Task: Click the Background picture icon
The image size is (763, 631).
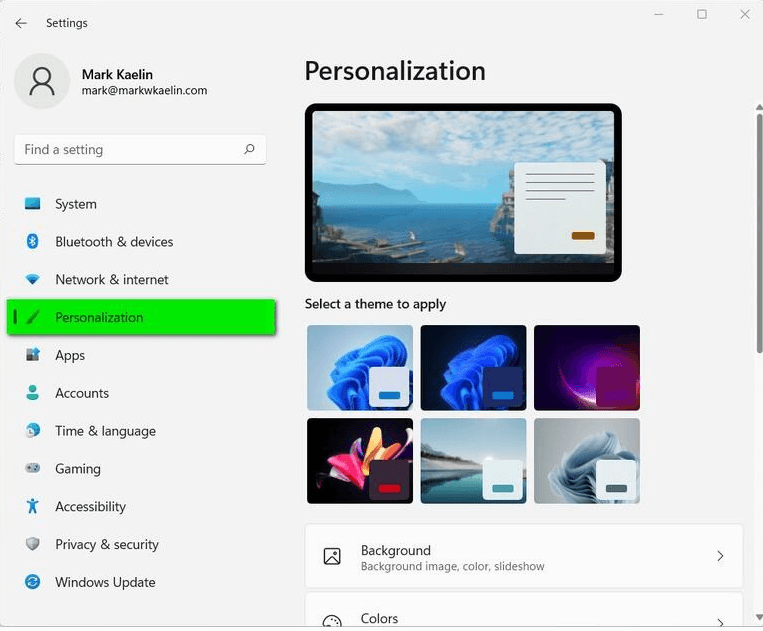Action: [332, 556]
